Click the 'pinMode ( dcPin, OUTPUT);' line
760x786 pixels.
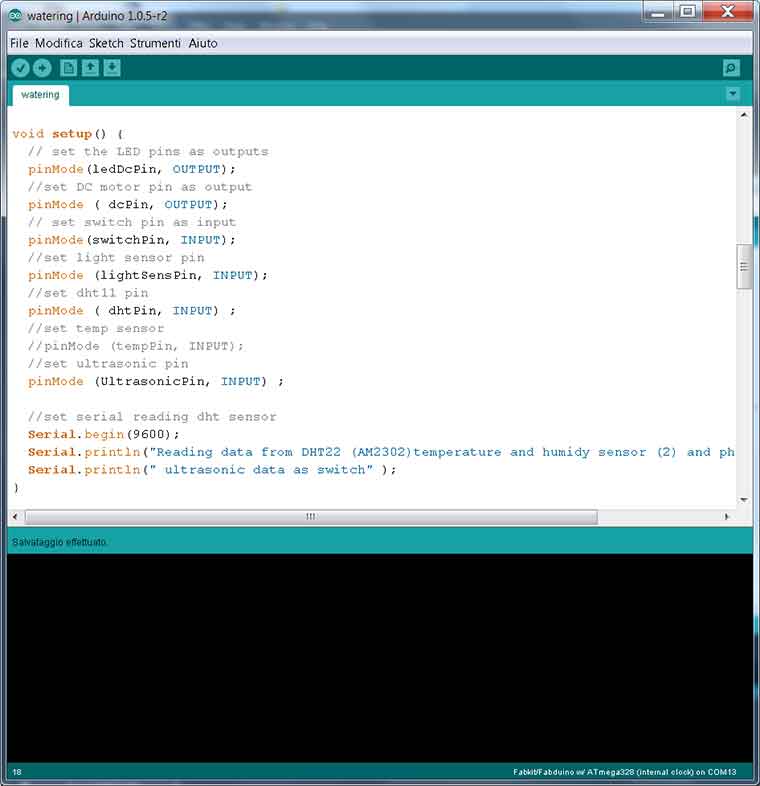(128, 205)
